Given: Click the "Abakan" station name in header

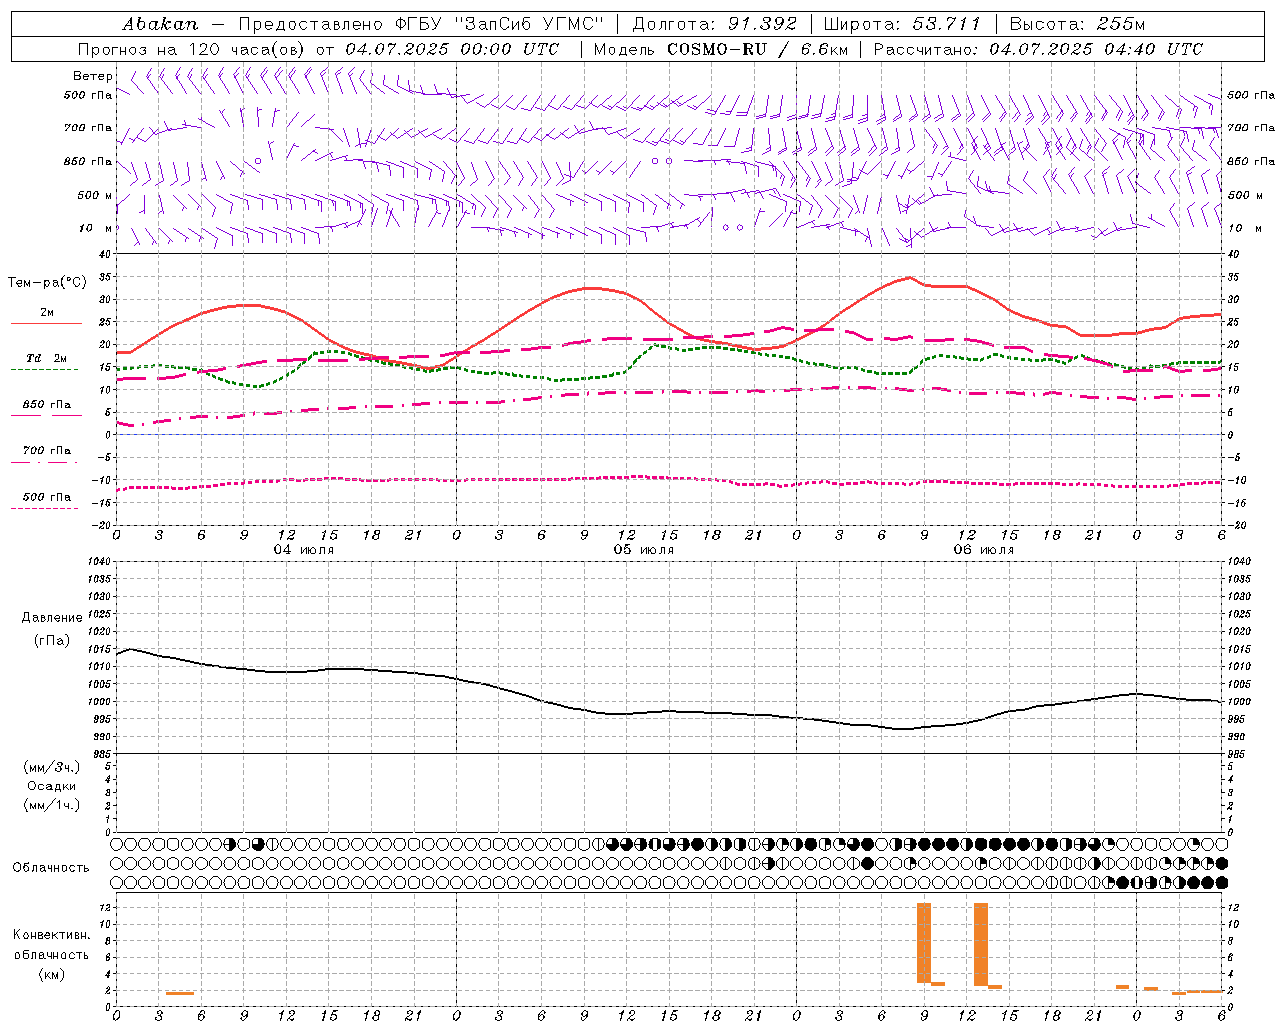Looking at the screenshot, I should (160, 23).
